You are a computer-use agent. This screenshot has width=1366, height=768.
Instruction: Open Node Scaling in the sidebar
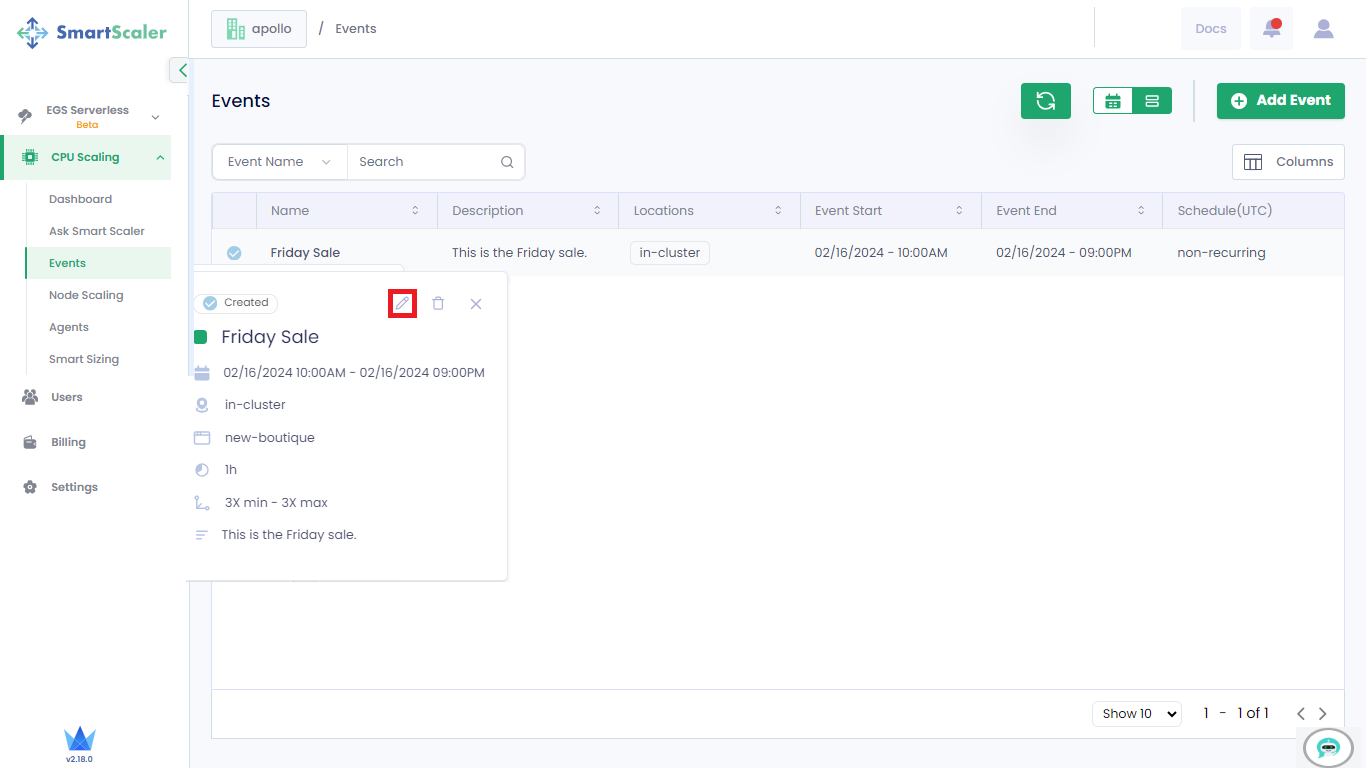[x=86, y=295]
